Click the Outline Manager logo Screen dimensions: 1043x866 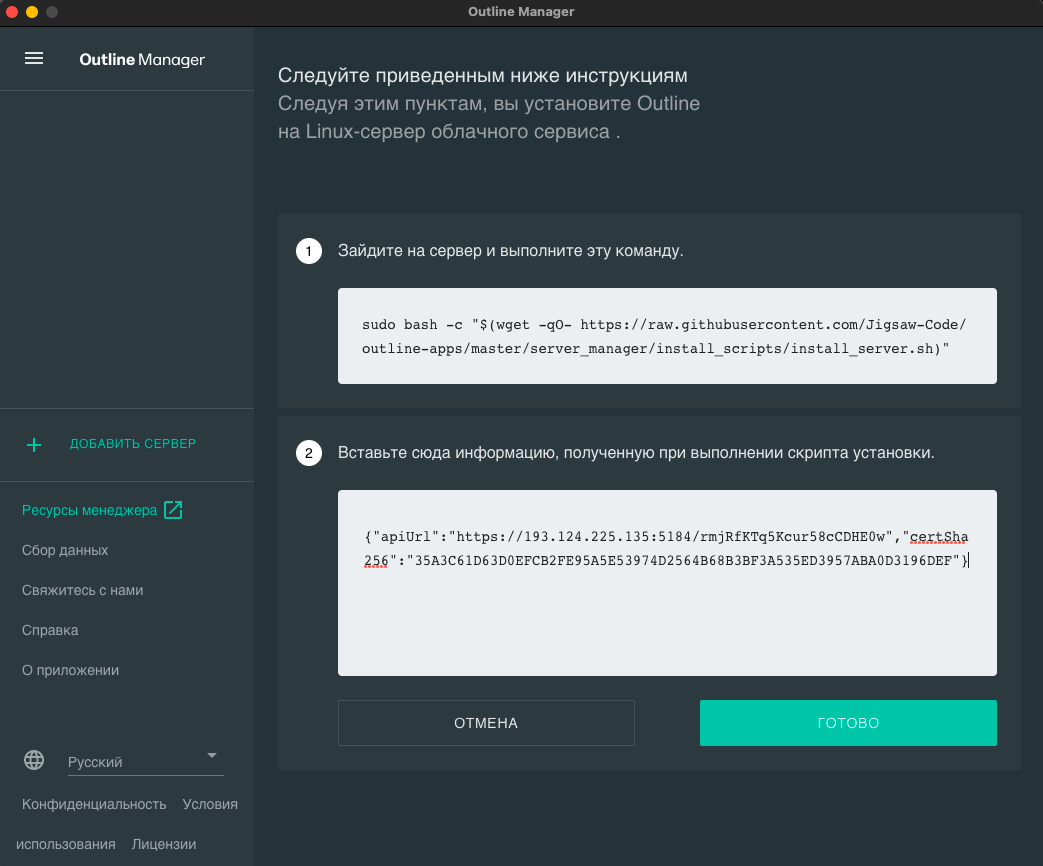(x=142, y=60)
